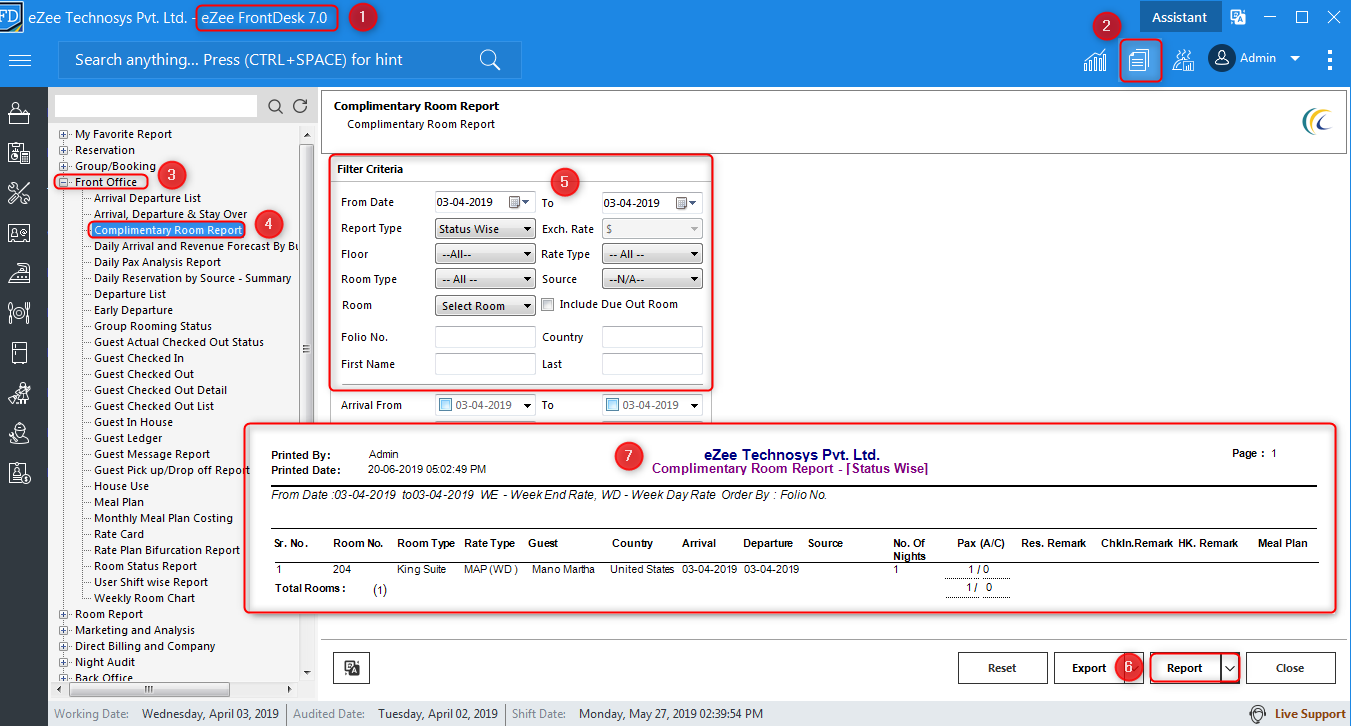
Task: Open the vertical three-dot more menu
Action: [x=1330, y=60]
